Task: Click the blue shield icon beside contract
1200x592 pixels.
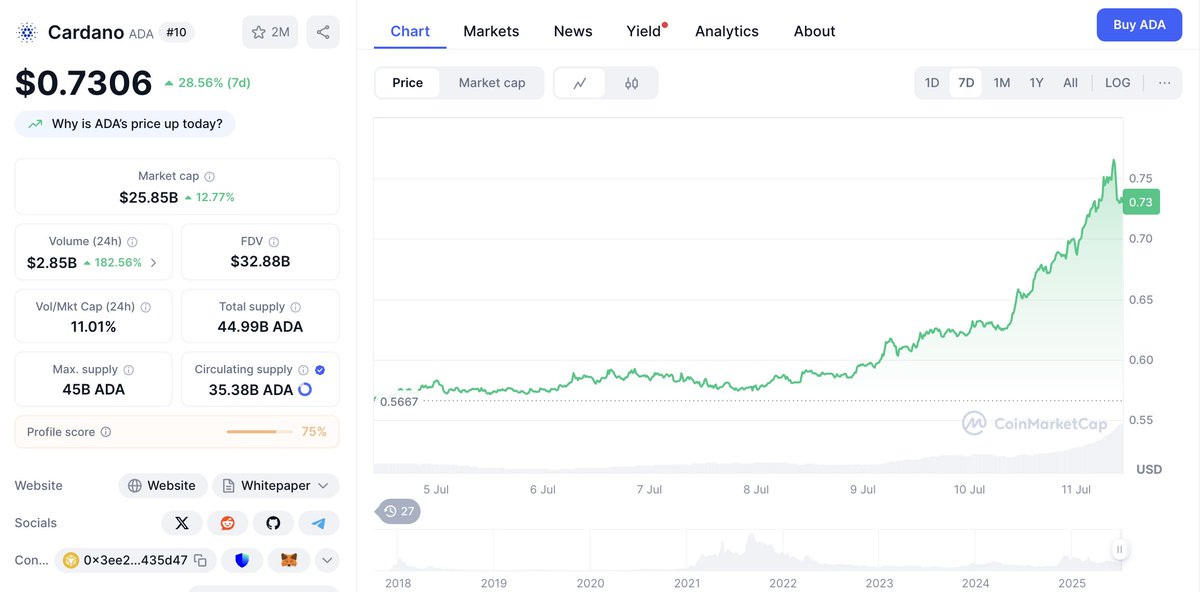Action: pyautogui.click(x=242, y=560)
